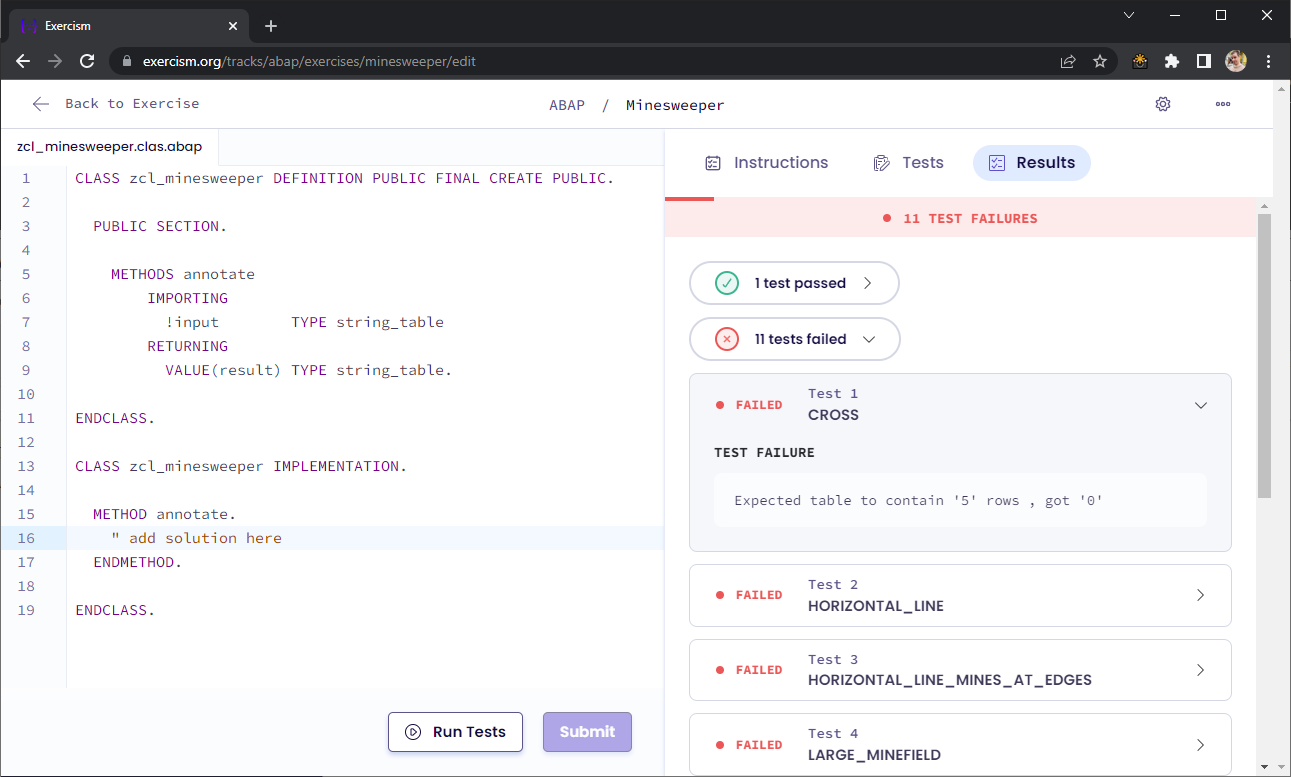Share this page via address bar icon

(x=1068, y=61)
